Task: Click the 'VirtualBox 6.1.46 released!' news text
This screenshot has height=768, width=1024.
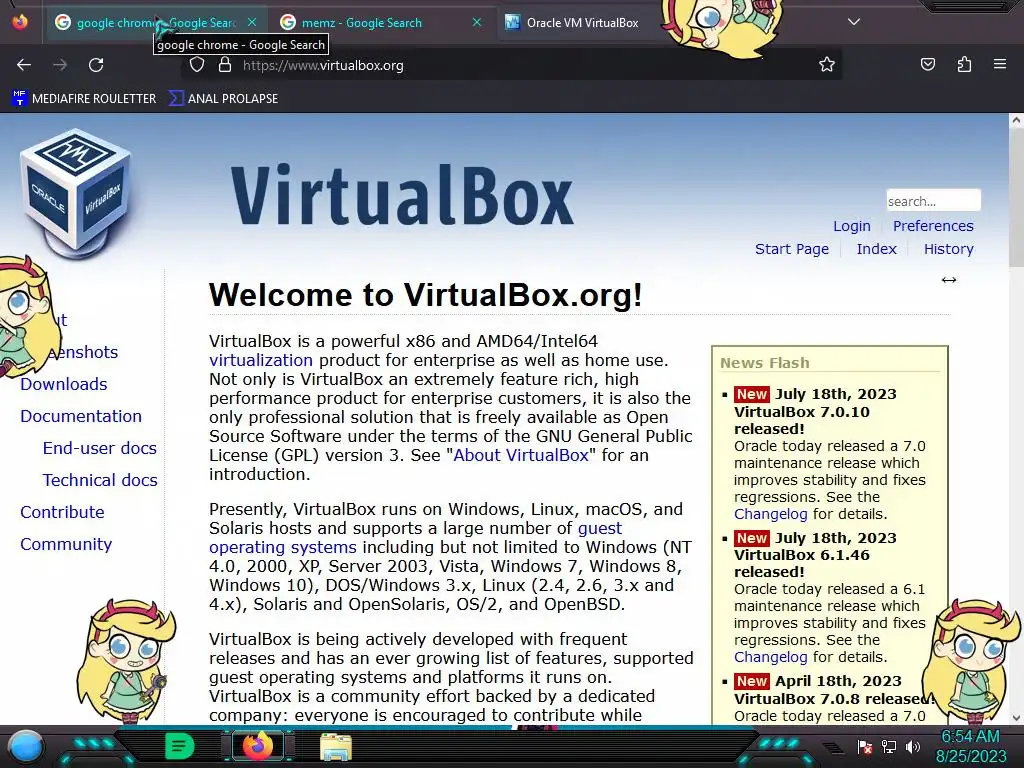Action: (802, 564)
